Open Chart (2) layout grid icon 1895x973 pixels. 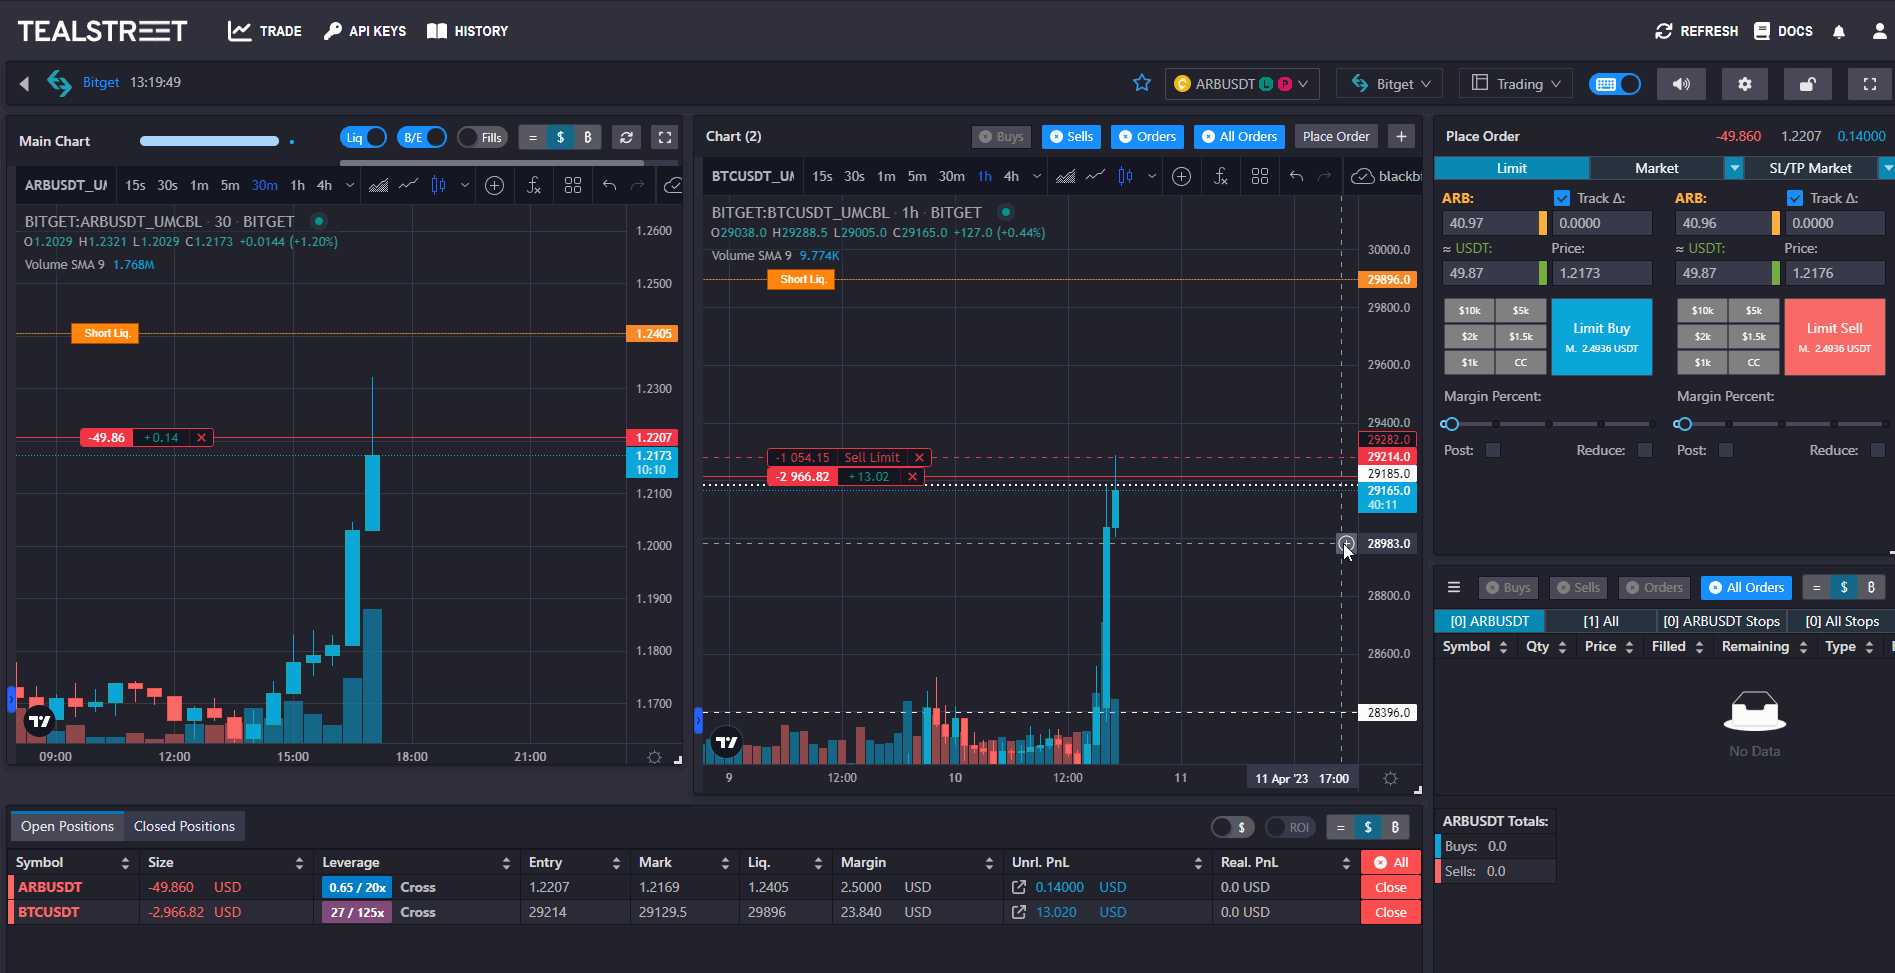(x=1260, y=176)
